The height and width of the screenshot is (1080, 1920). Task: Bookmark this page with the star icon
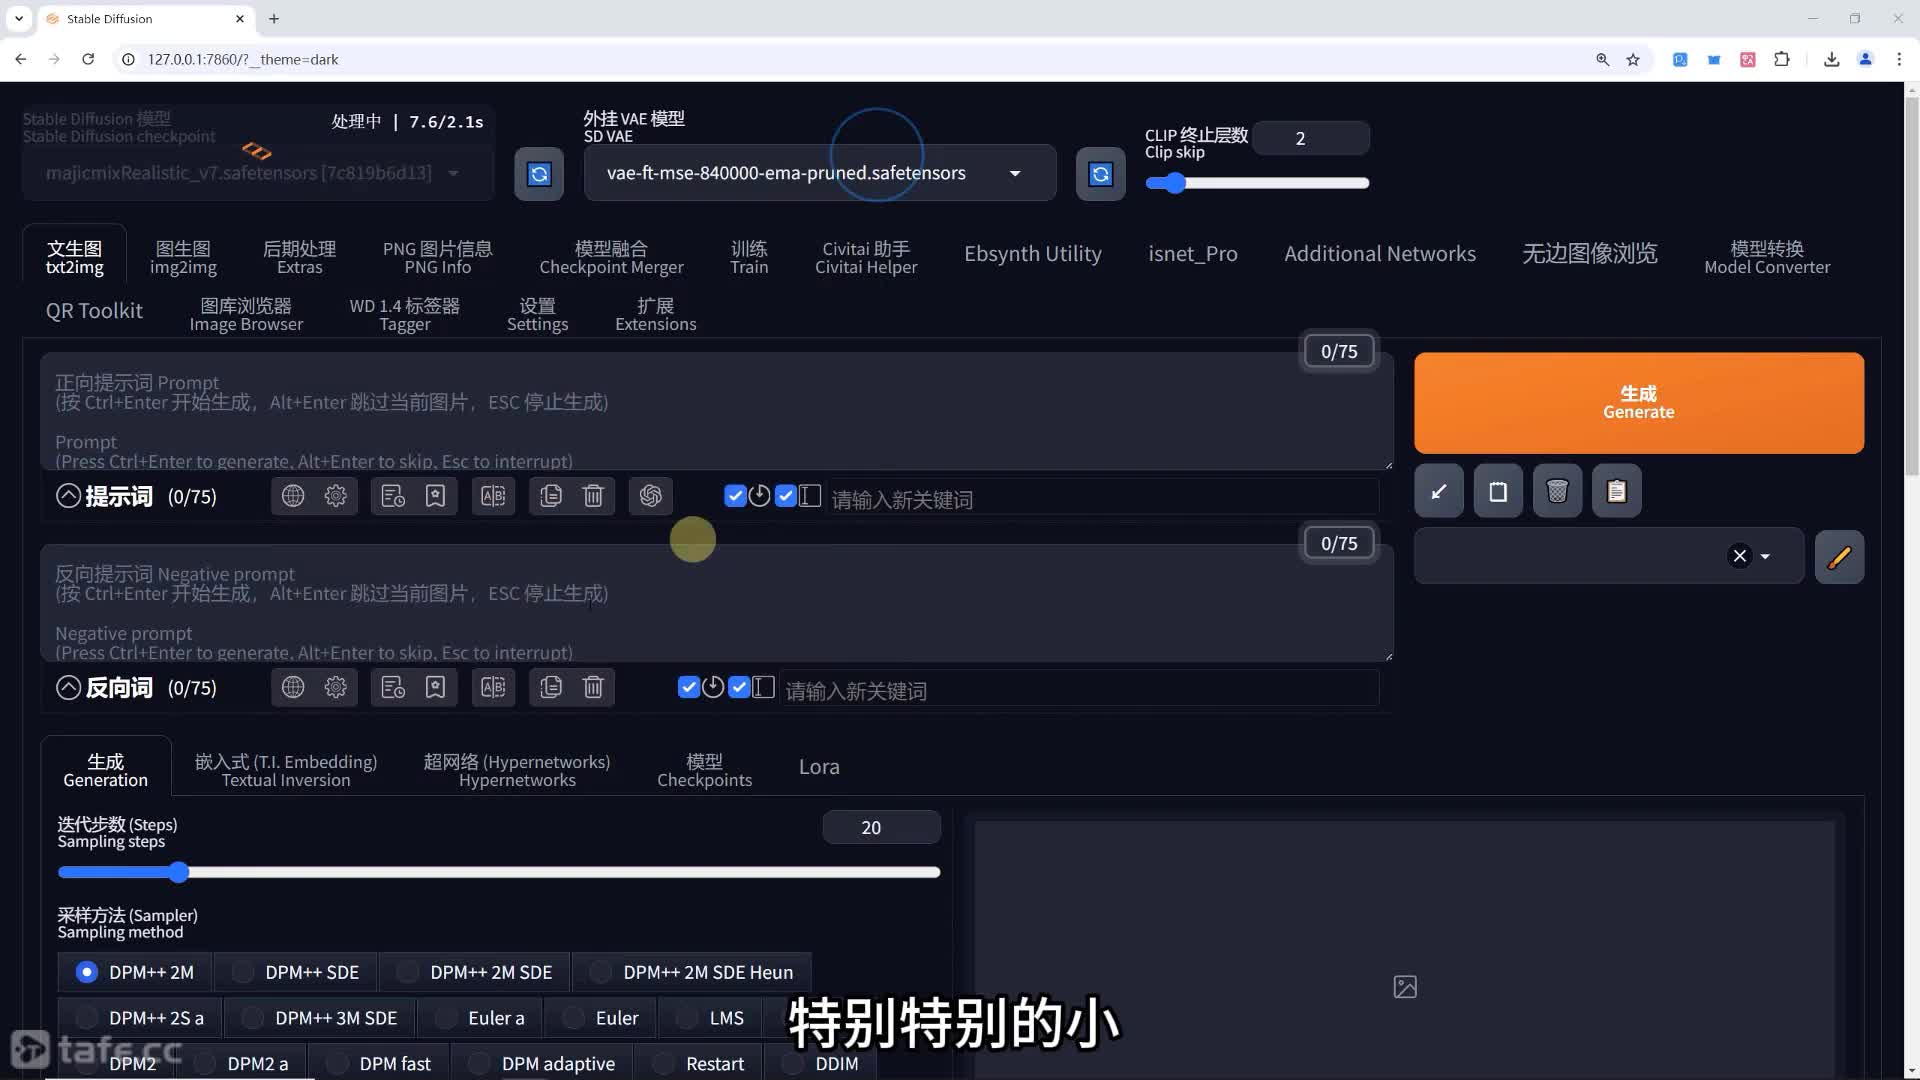[x=1633, y=59]
